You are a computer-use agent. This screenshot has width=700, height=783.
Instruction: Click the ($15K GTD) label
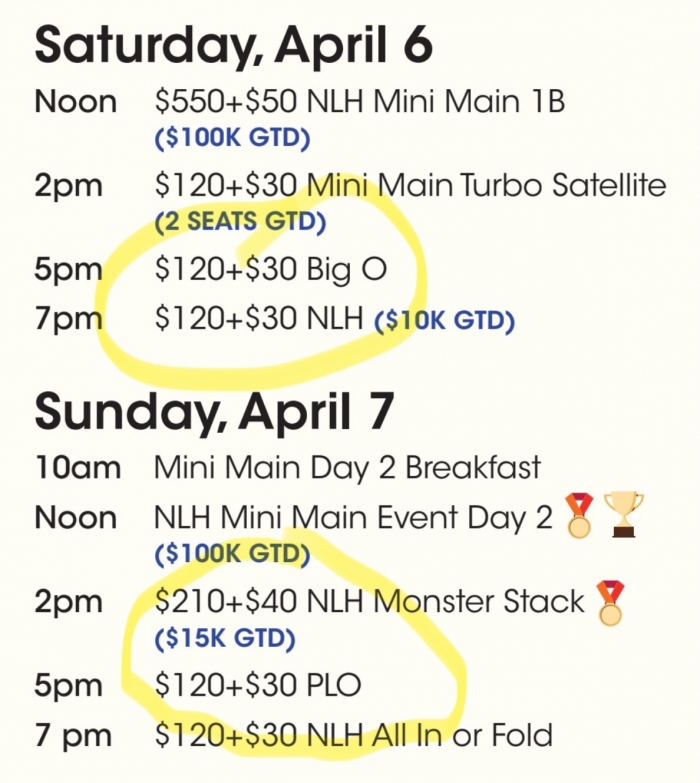225,638
